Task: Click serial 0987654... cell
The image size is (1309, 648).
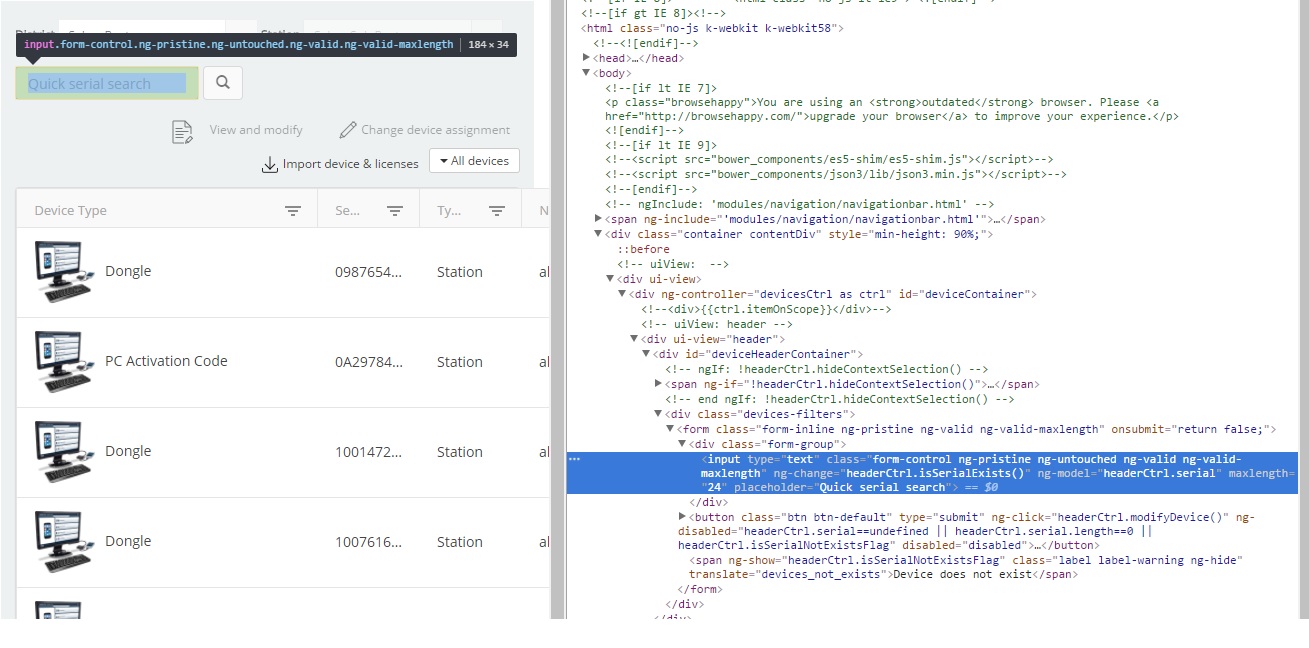Action: [369, 272]
